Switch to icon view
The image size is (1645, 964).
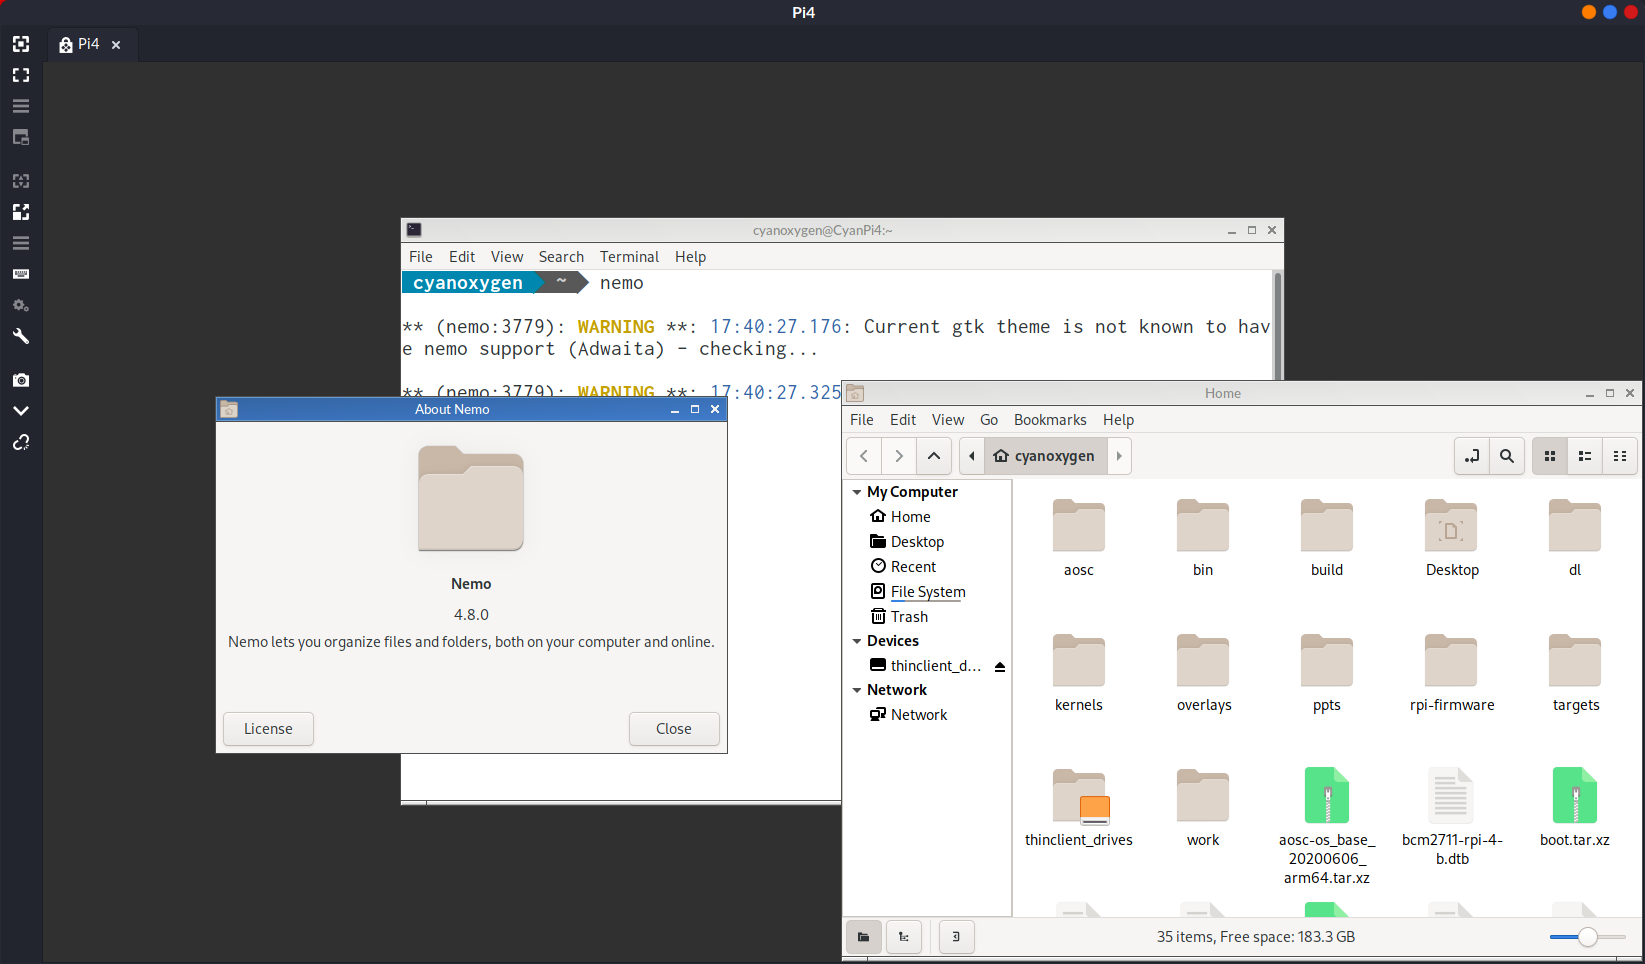pyautogui.click(x=1550, y=456)
